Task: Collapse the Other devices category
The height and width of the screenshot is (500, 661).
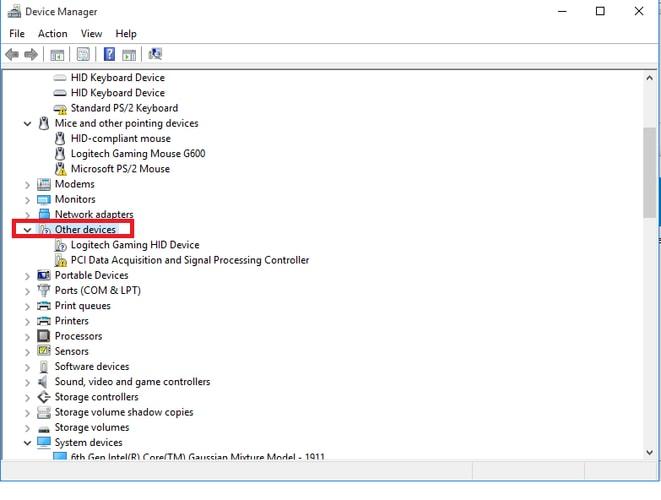Action: pyautogui.click(x=27, y=230)
